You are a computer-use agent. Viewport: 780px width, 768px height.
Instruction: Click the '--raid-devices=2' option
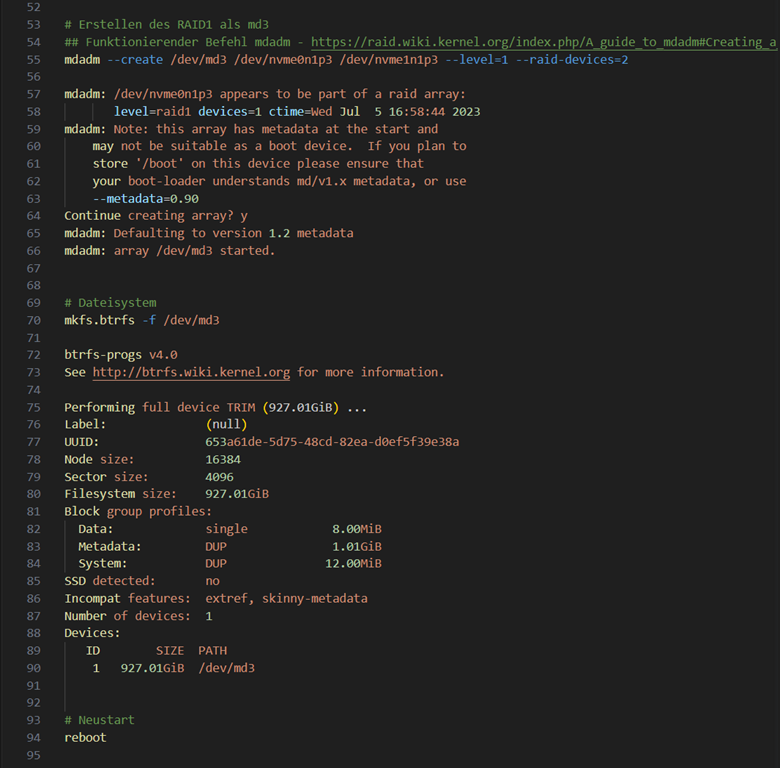[572, 59]
